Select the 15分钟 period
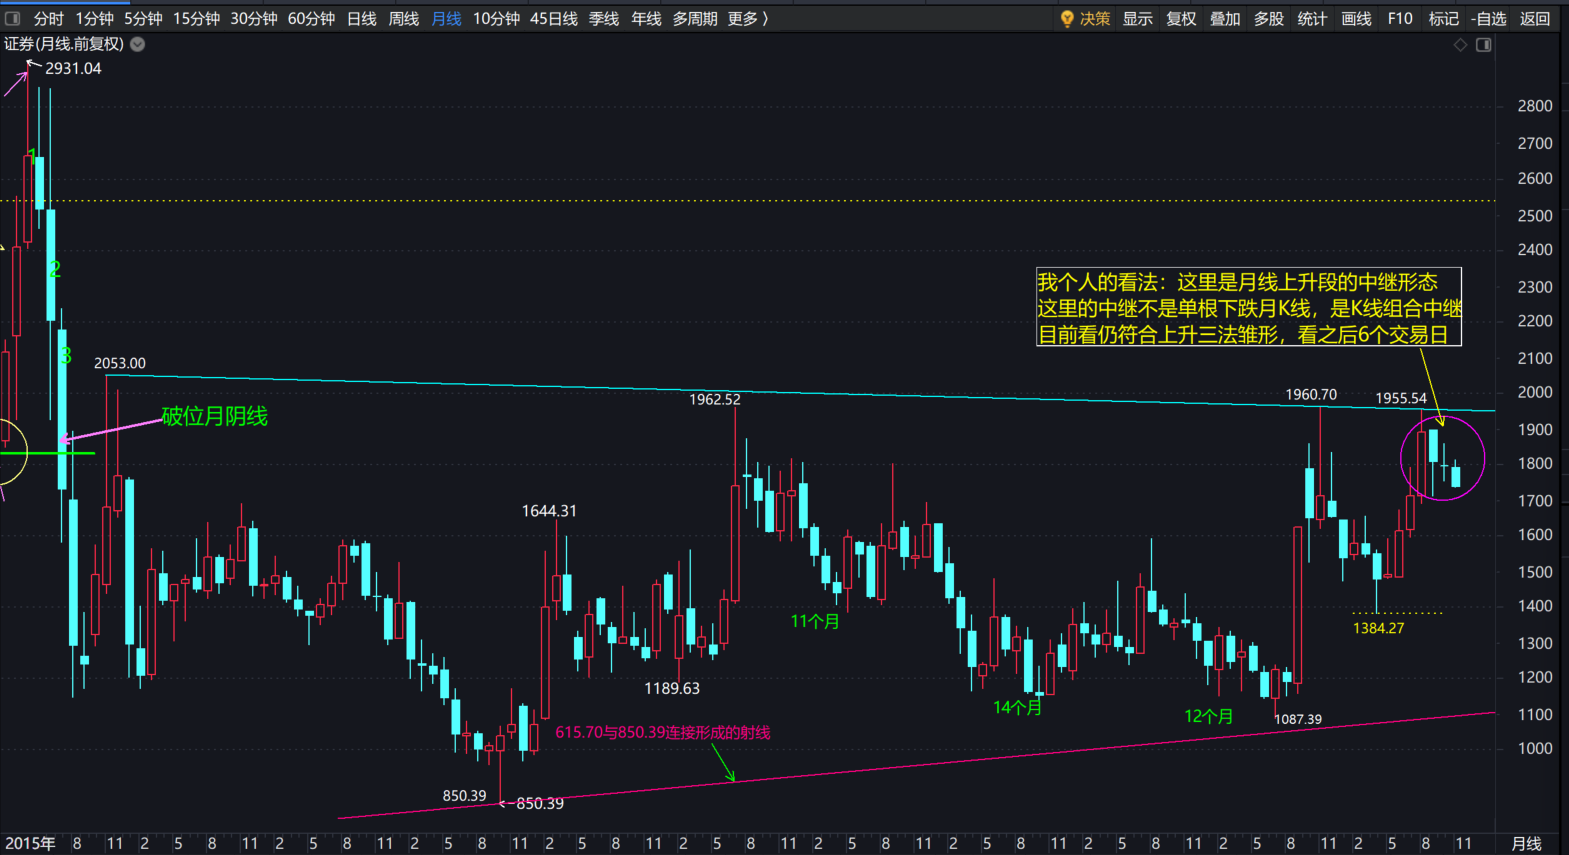This screenshot has width=1569, height=855. 196,18
